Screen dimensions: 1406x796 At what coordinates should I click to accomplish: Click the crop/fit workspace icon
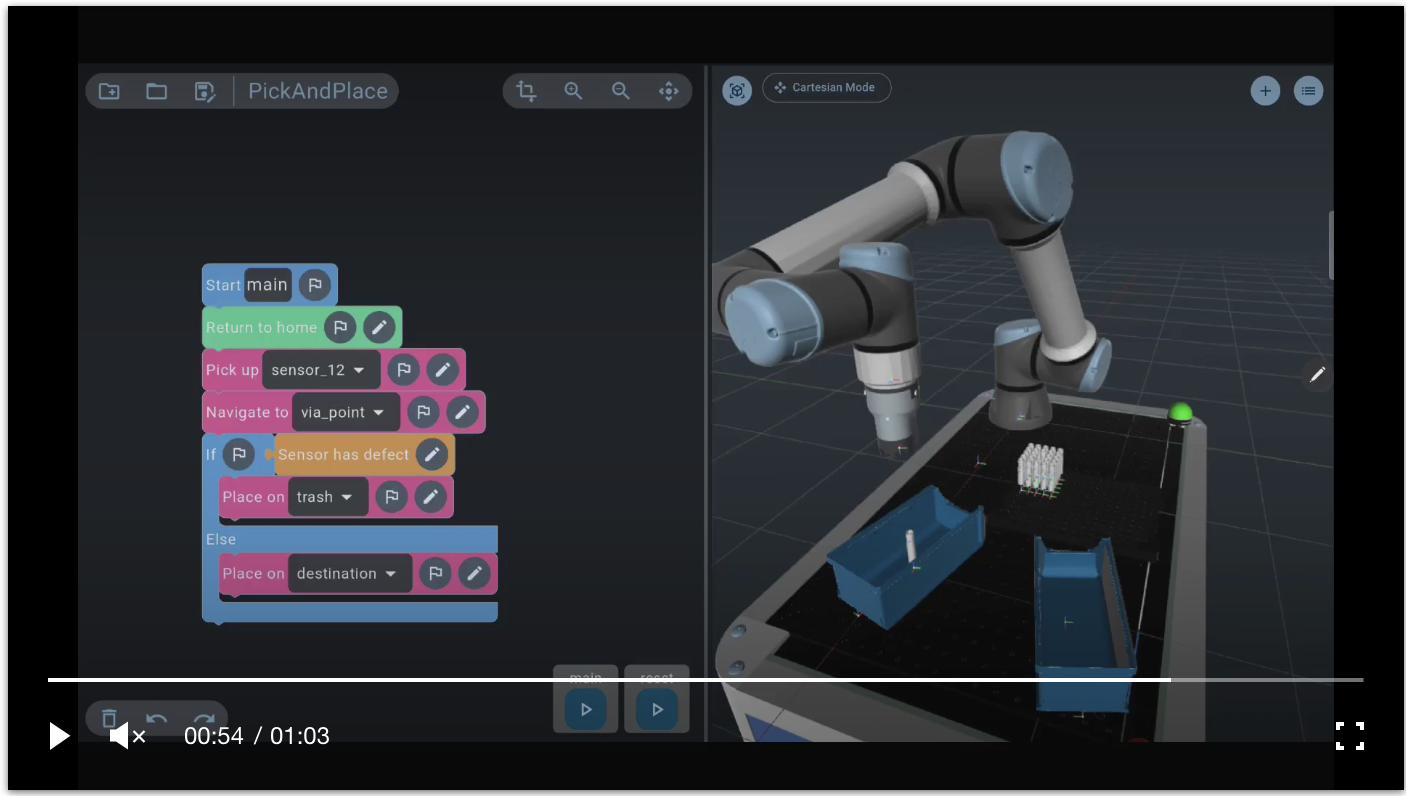526,91
